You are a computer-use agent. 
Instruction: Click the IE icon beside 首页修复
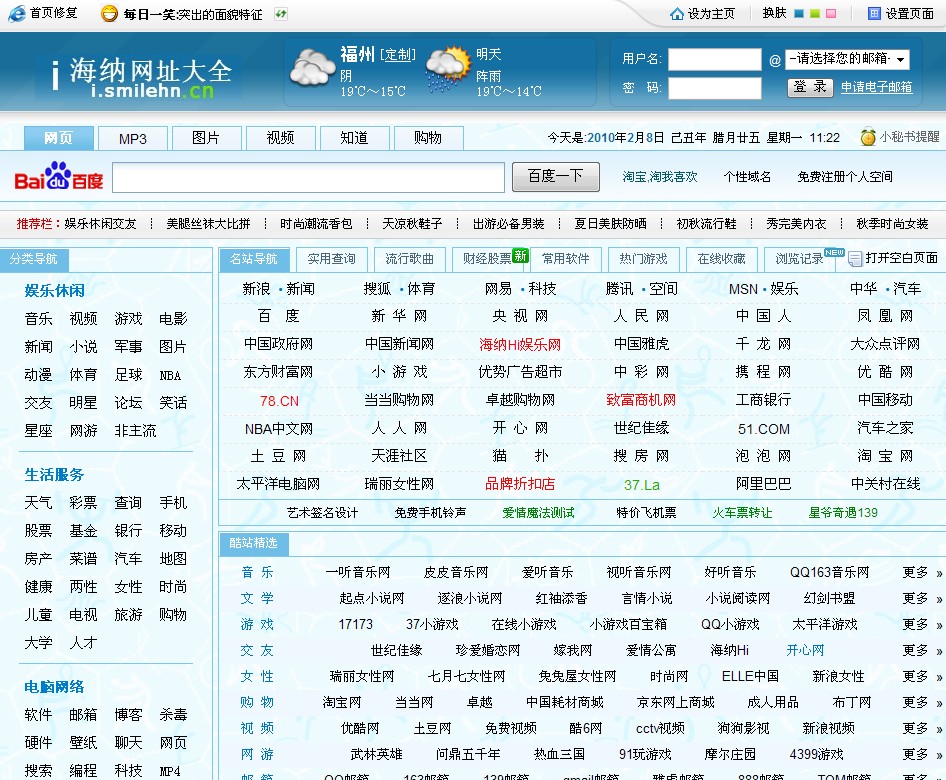click(17, 13)
